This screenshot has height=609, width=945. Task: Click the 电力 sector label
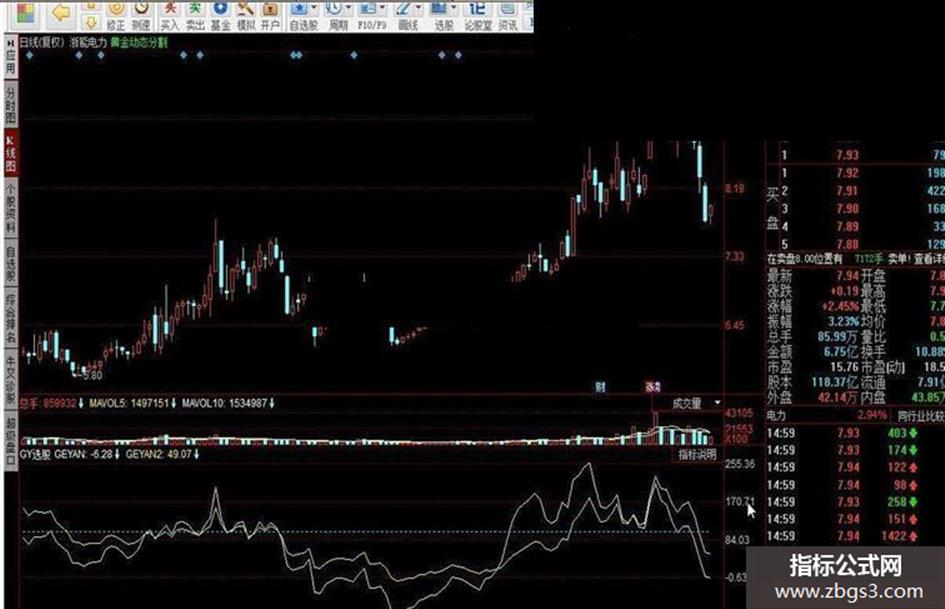(x=776, y=415)
